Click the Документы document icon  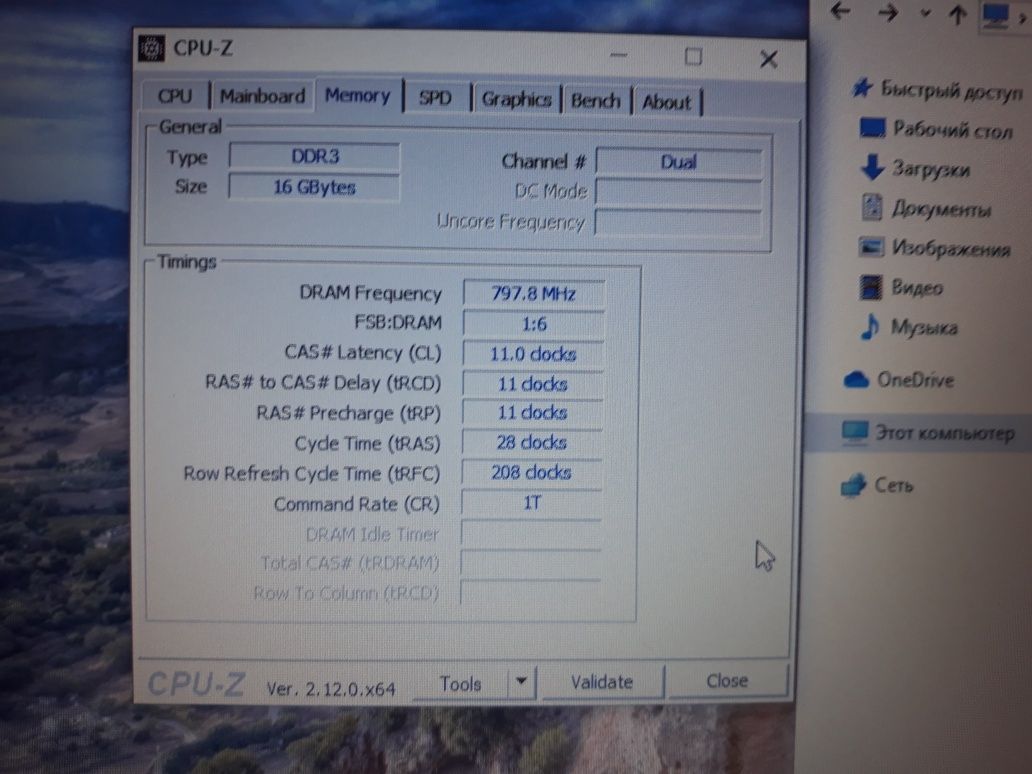click(x=872, y=207)
